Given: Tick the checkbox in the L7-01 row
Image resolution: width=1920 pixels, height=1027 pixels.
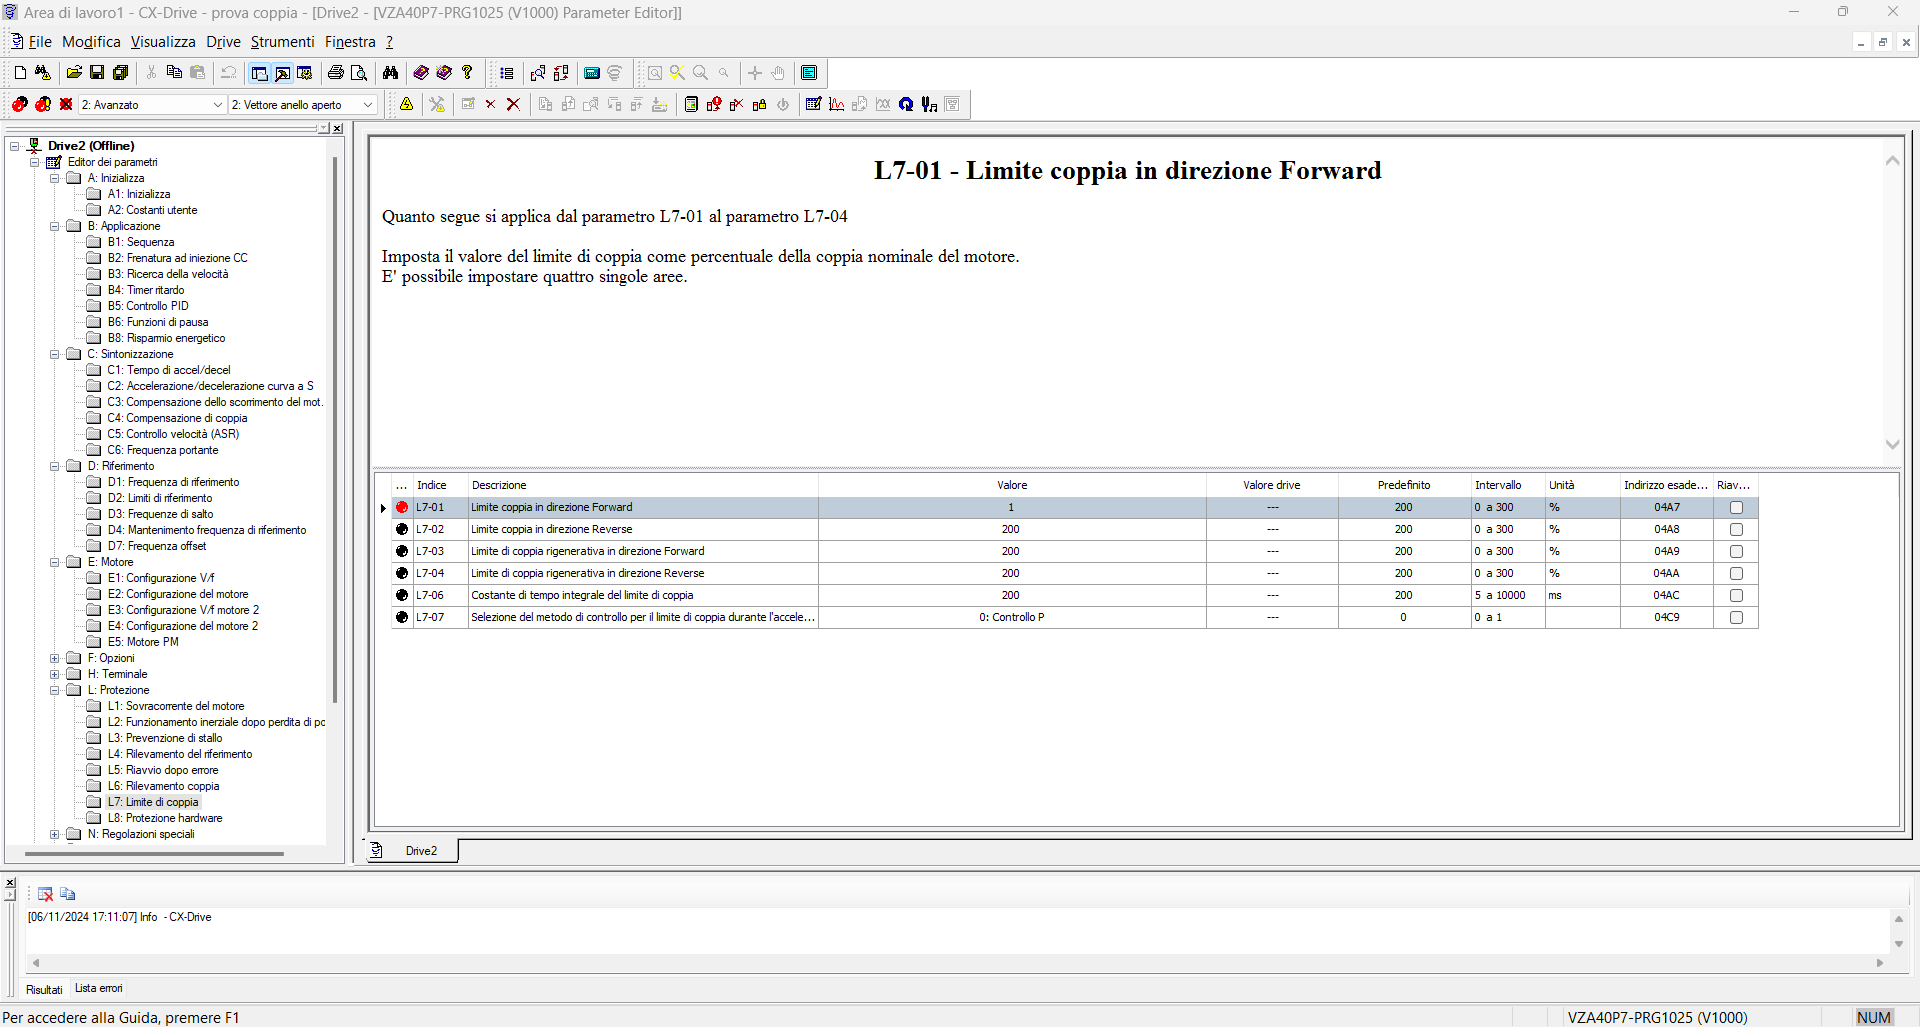Looking at the screenshot, I should (1736, 508).
